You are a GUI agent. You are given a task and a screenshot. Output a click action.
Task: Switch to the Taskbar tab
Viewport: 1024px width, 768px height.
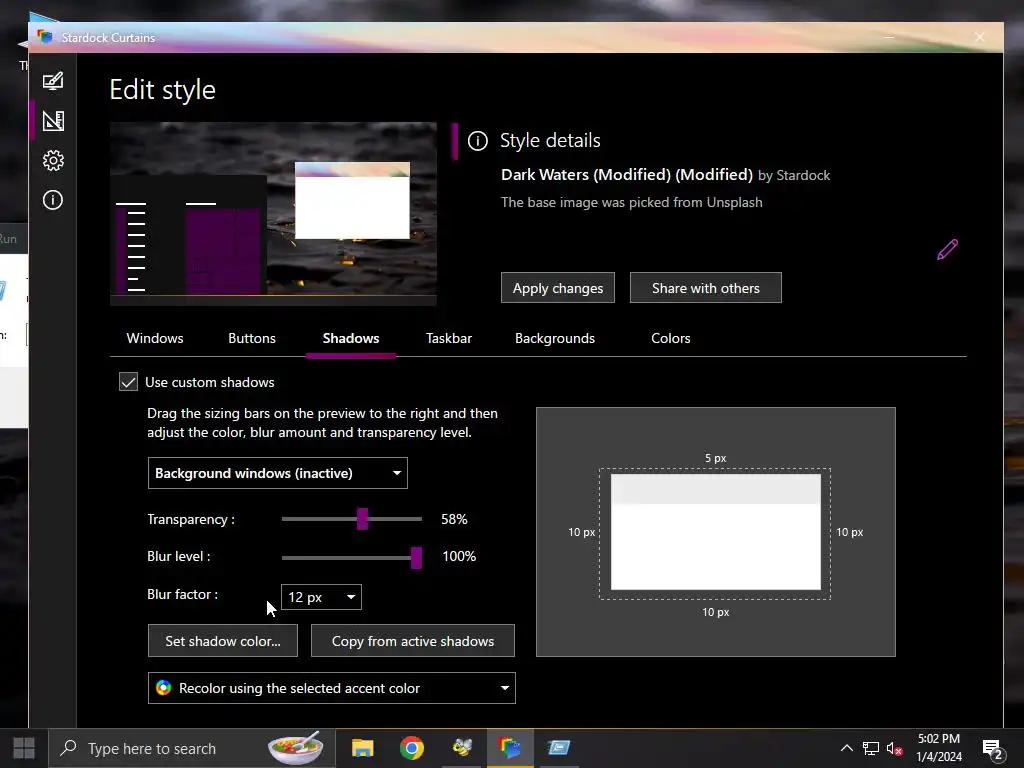click(x=449, y=338)
